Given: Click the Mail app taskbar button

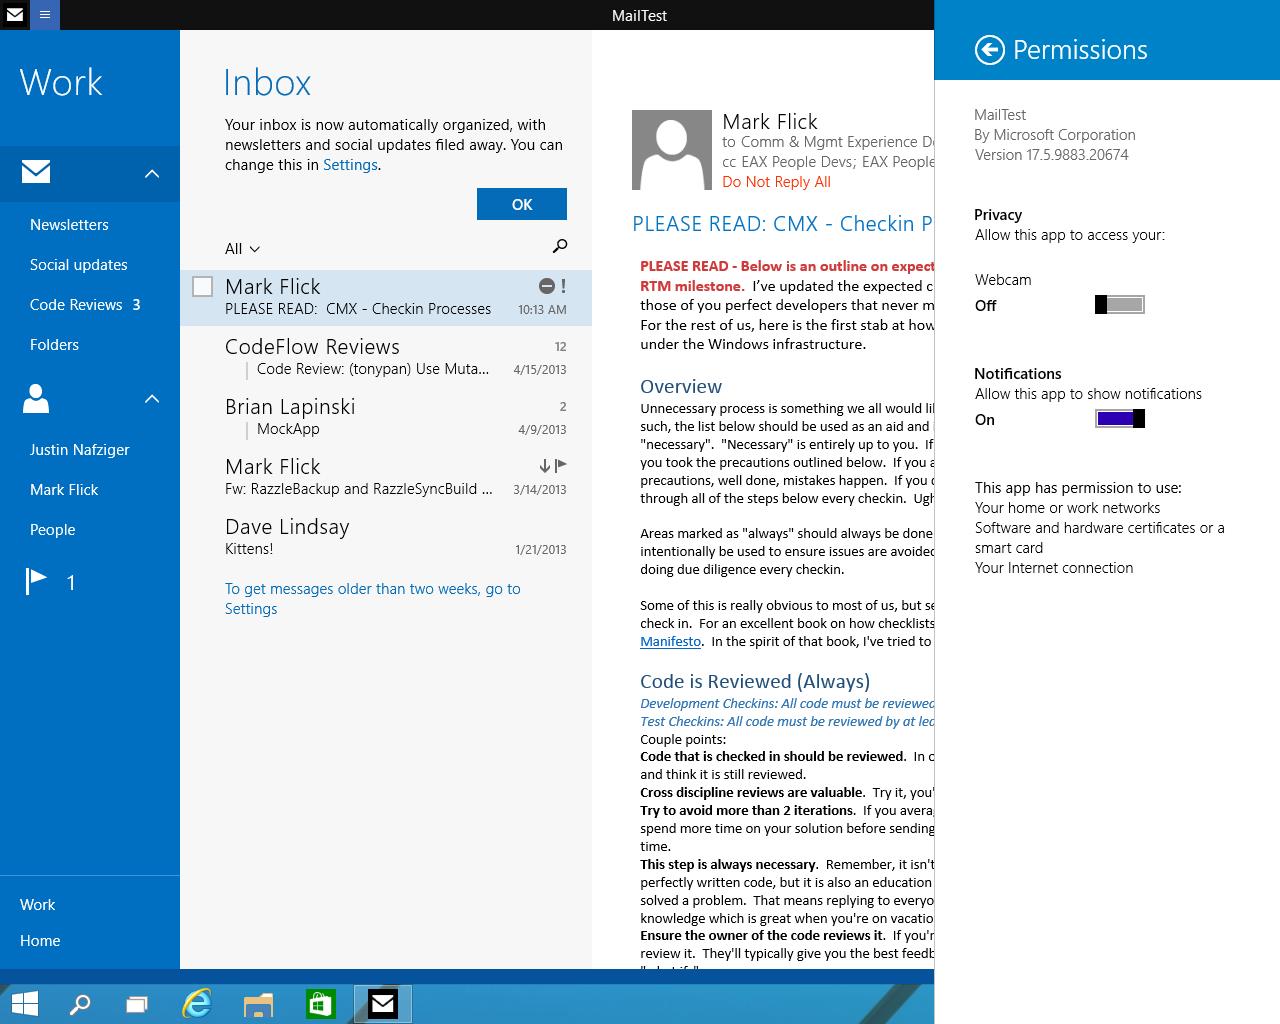Looking at the screenshot, I should (x=383, y=1003).
